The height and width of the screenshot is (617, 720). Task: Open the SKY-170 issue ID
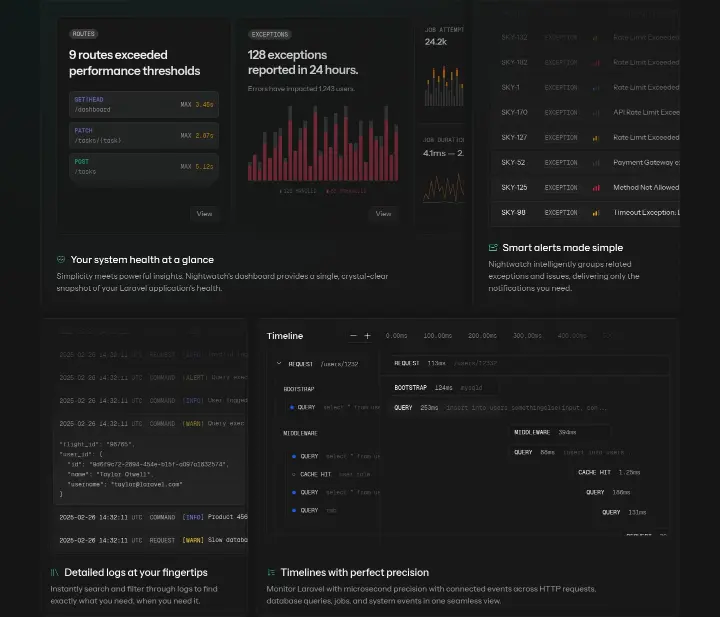(514, 112)
